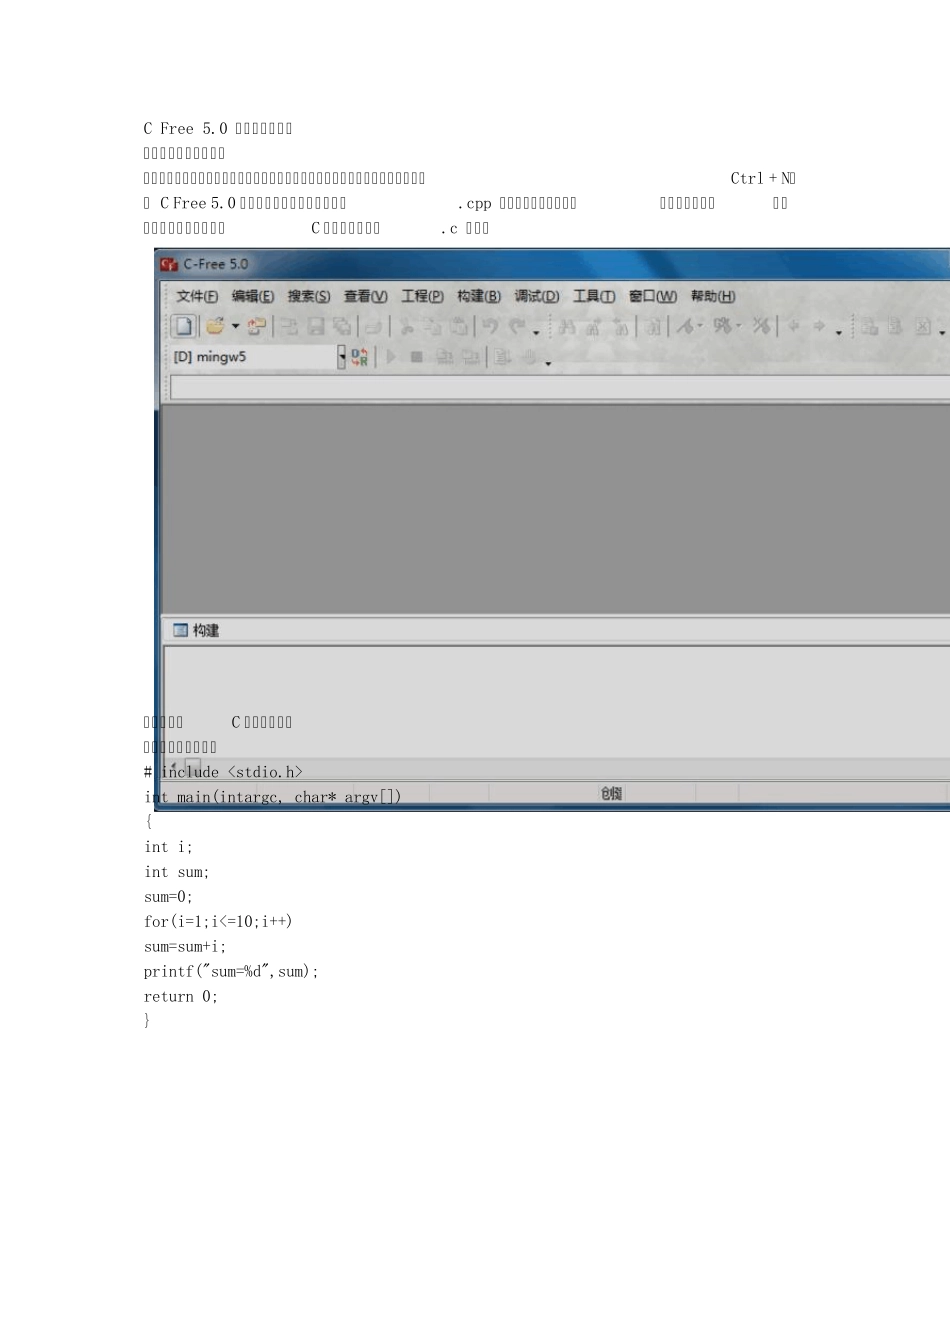The width and height of the screenshot is (950, 1344).
Task: Click the C-Free 5.0 title bar icon
Action: pos(169,264)
